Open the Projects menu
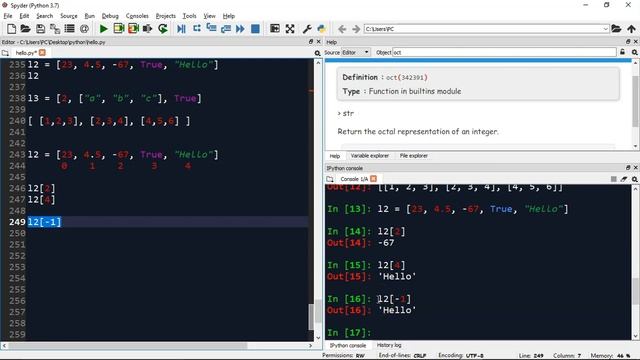Image resolution: width=640 pixels, height=360 pixels. point(166,16)
